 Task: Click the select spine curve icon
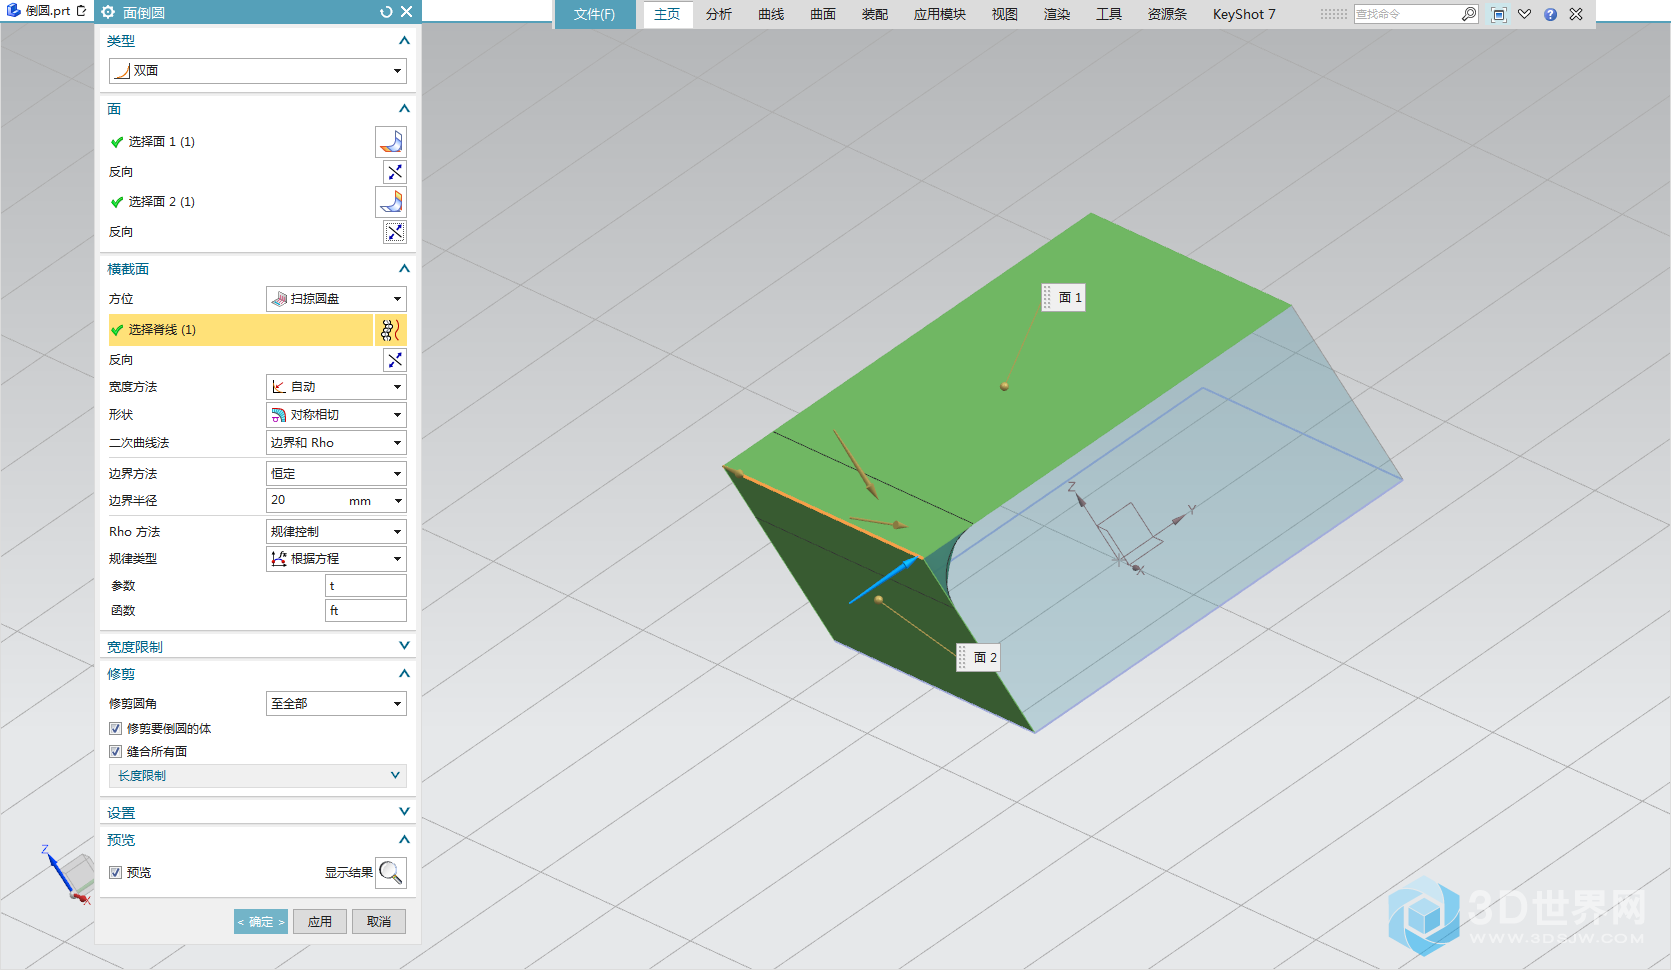tap(390, 330)
